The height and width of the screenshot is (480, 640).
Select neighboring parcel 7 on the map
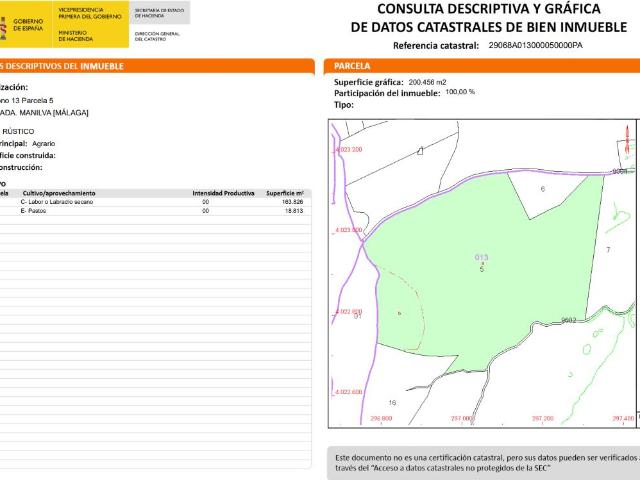click(x=607, y=247)
